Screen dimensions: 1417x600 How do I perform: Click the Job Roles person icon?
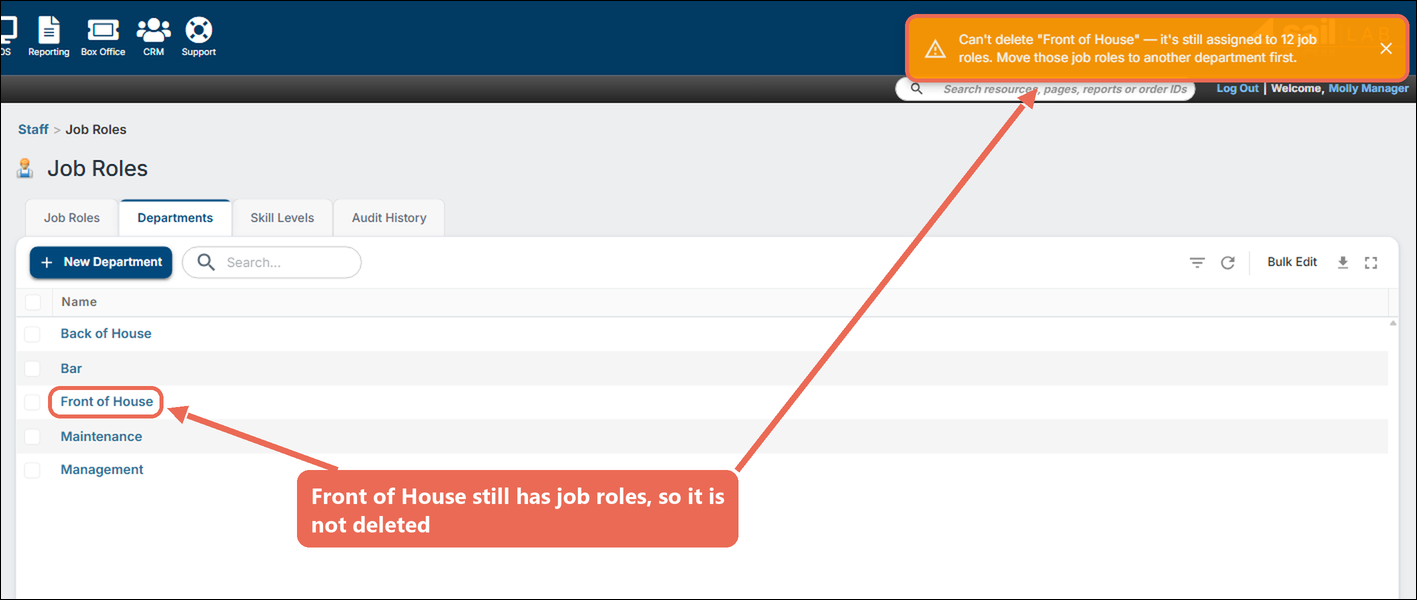click(26, 168)
